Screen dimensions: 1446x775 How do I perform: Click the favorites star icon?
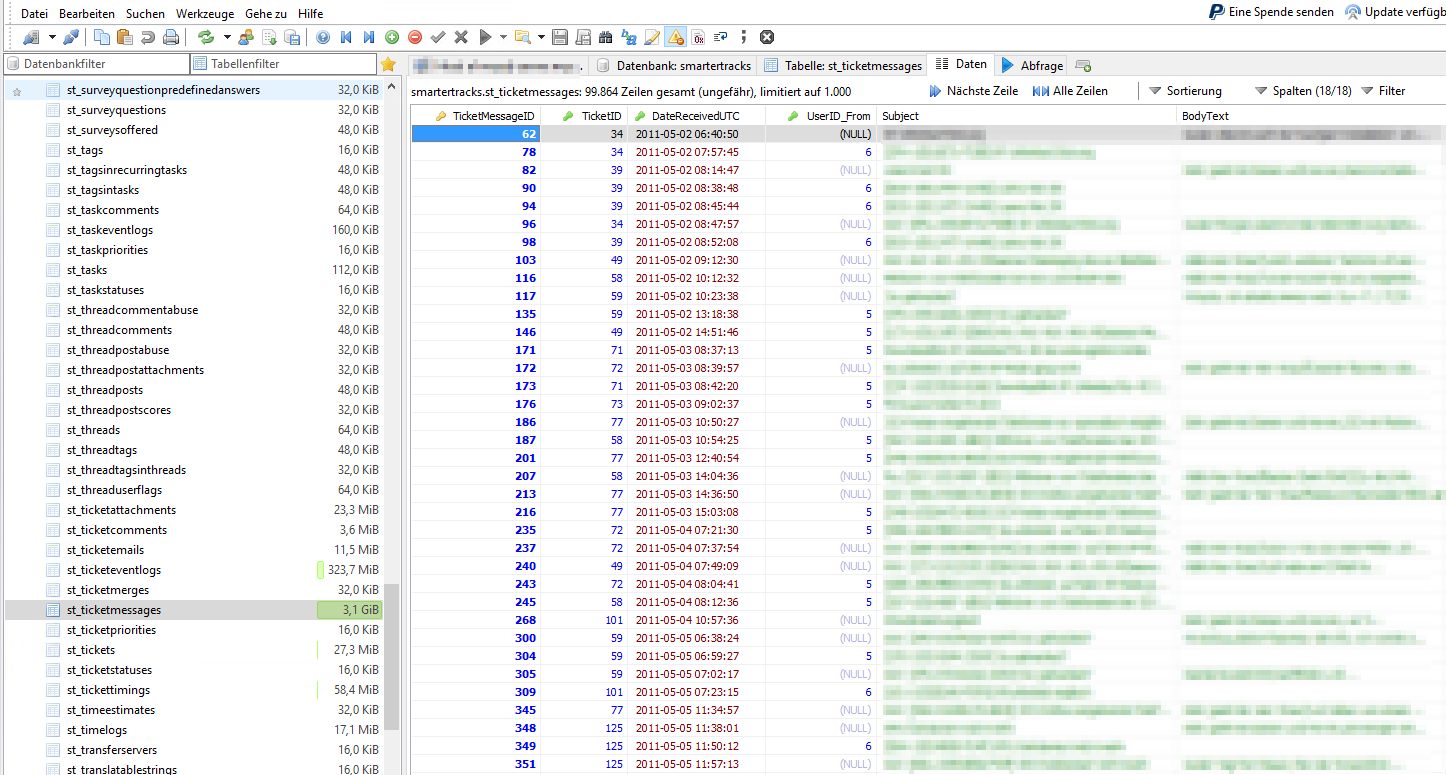(388, 64)
